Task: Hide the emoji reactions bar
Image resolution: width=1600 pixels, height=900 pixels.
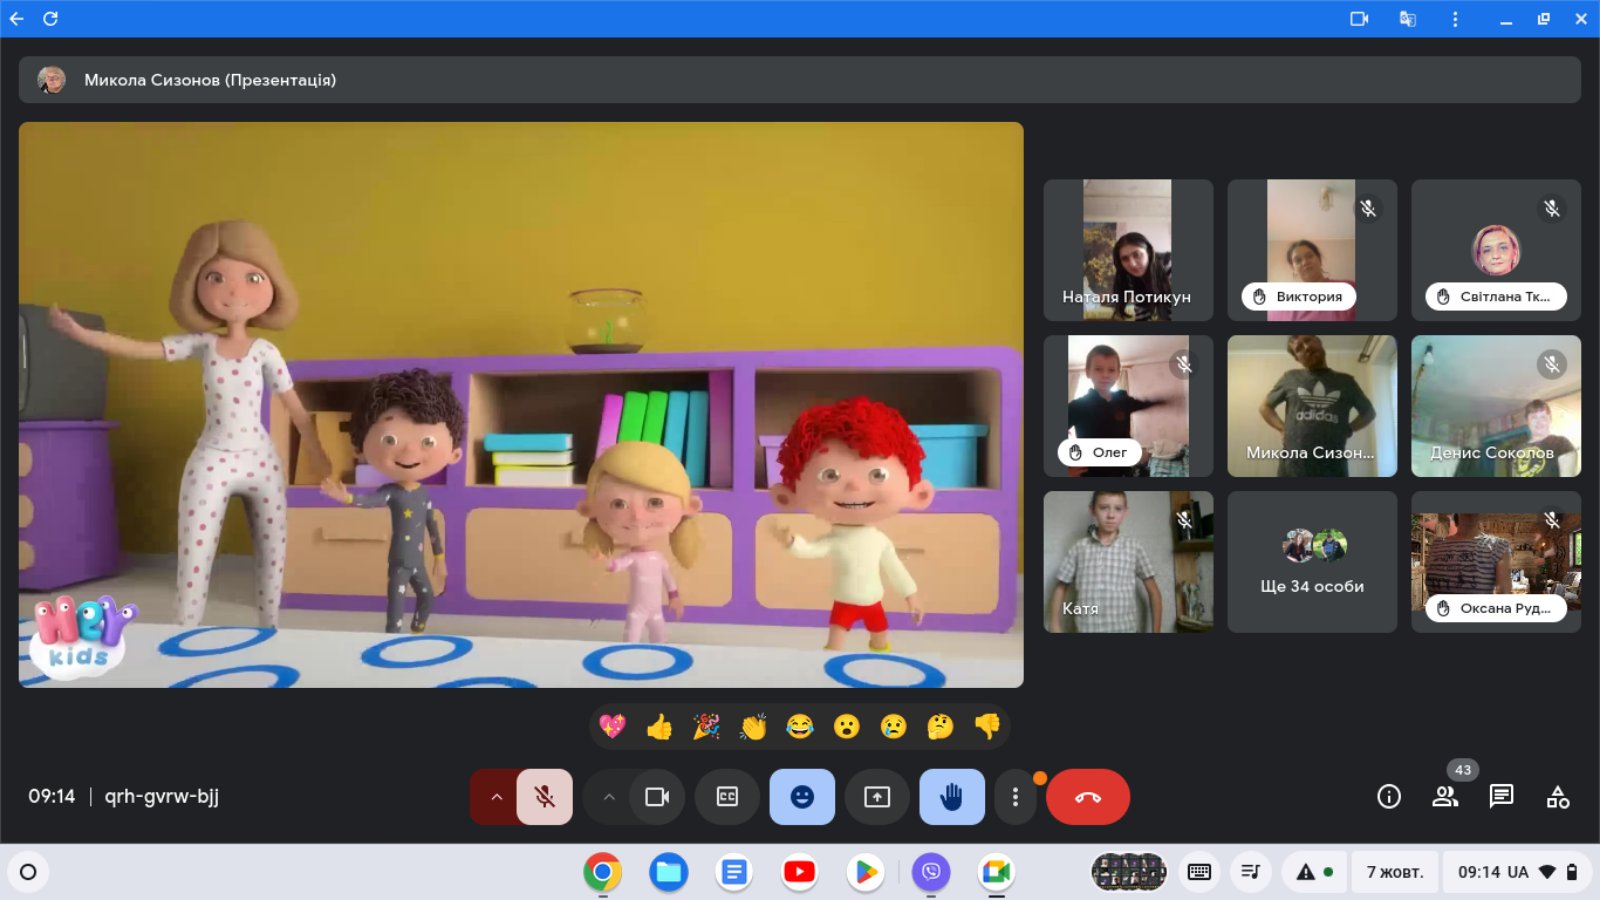Action: click(802, 797)
